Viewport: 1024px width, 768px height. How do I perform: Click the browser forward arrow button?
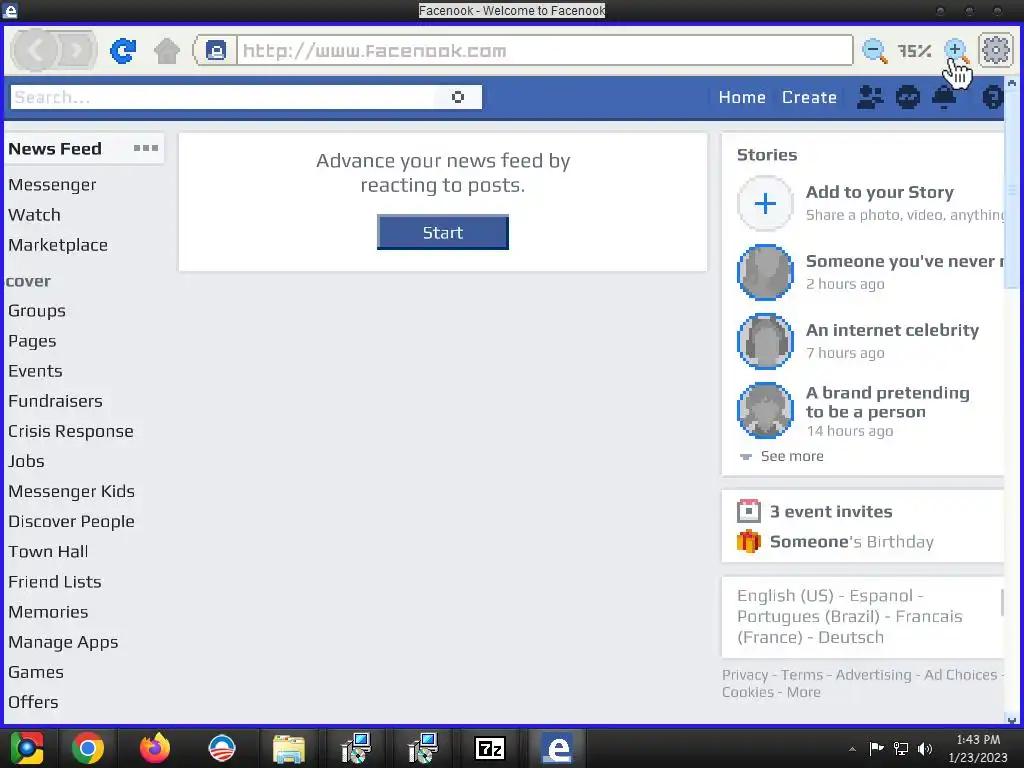pyautogui.click(x=77, y=50)
